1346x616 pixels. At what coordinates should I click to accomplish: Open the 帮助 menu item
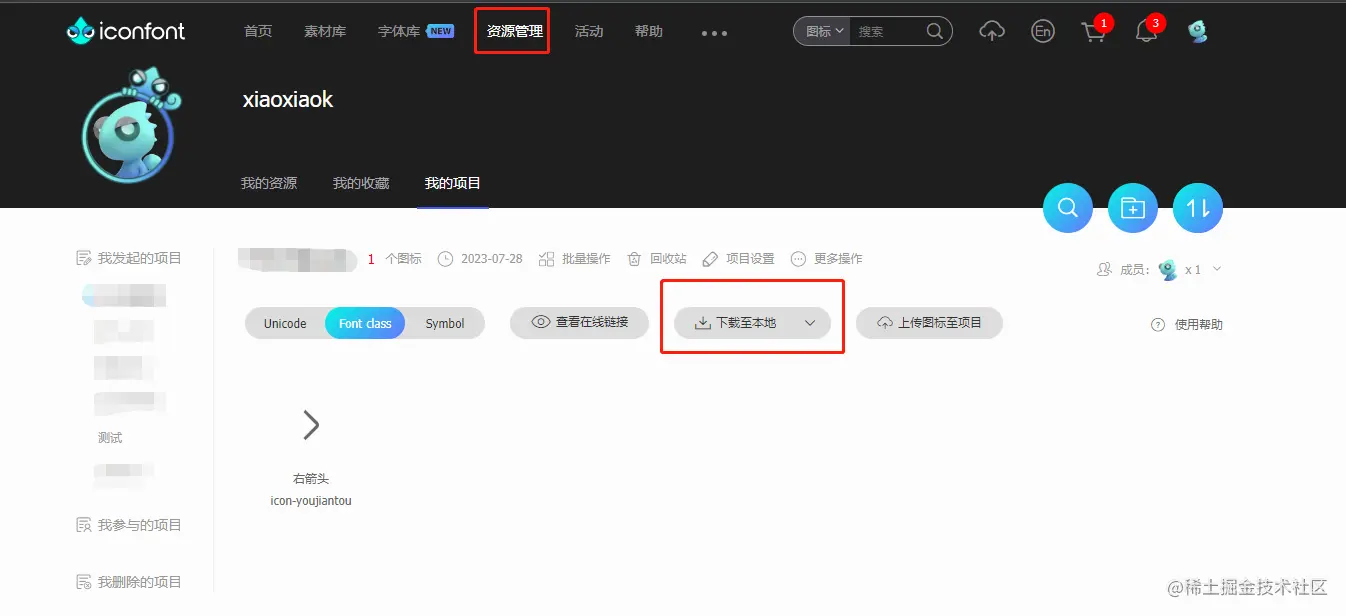pos(649,31)
